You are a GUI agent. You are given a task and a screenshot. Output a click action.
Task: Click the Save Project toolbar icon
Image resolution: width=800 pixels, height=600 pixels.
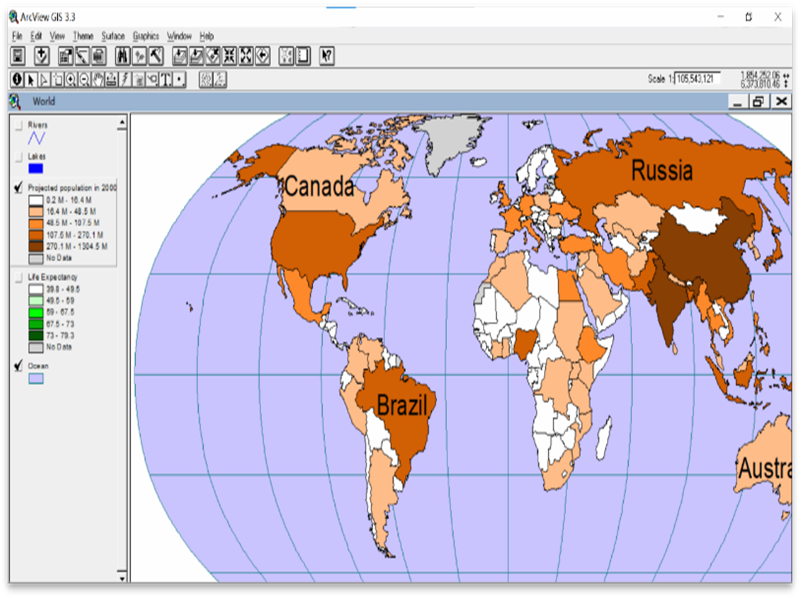click(18, 56)
